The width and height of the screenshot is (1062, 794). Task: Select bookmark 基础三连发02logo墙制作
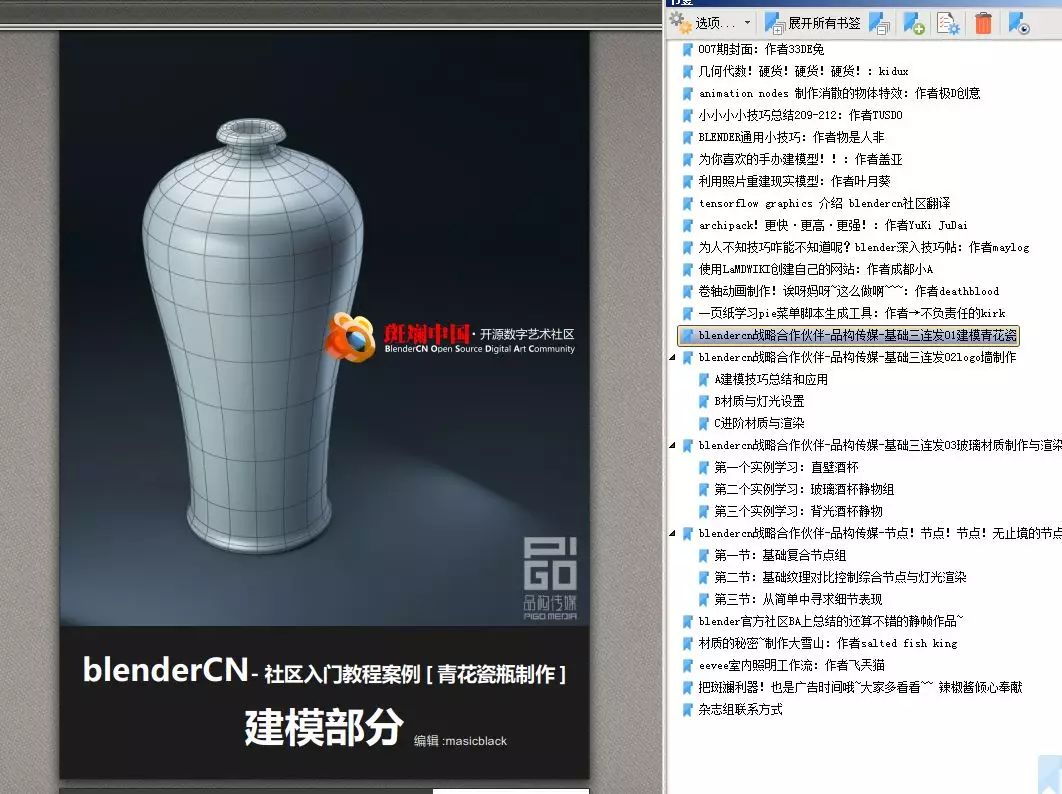(x=857, y=357)
